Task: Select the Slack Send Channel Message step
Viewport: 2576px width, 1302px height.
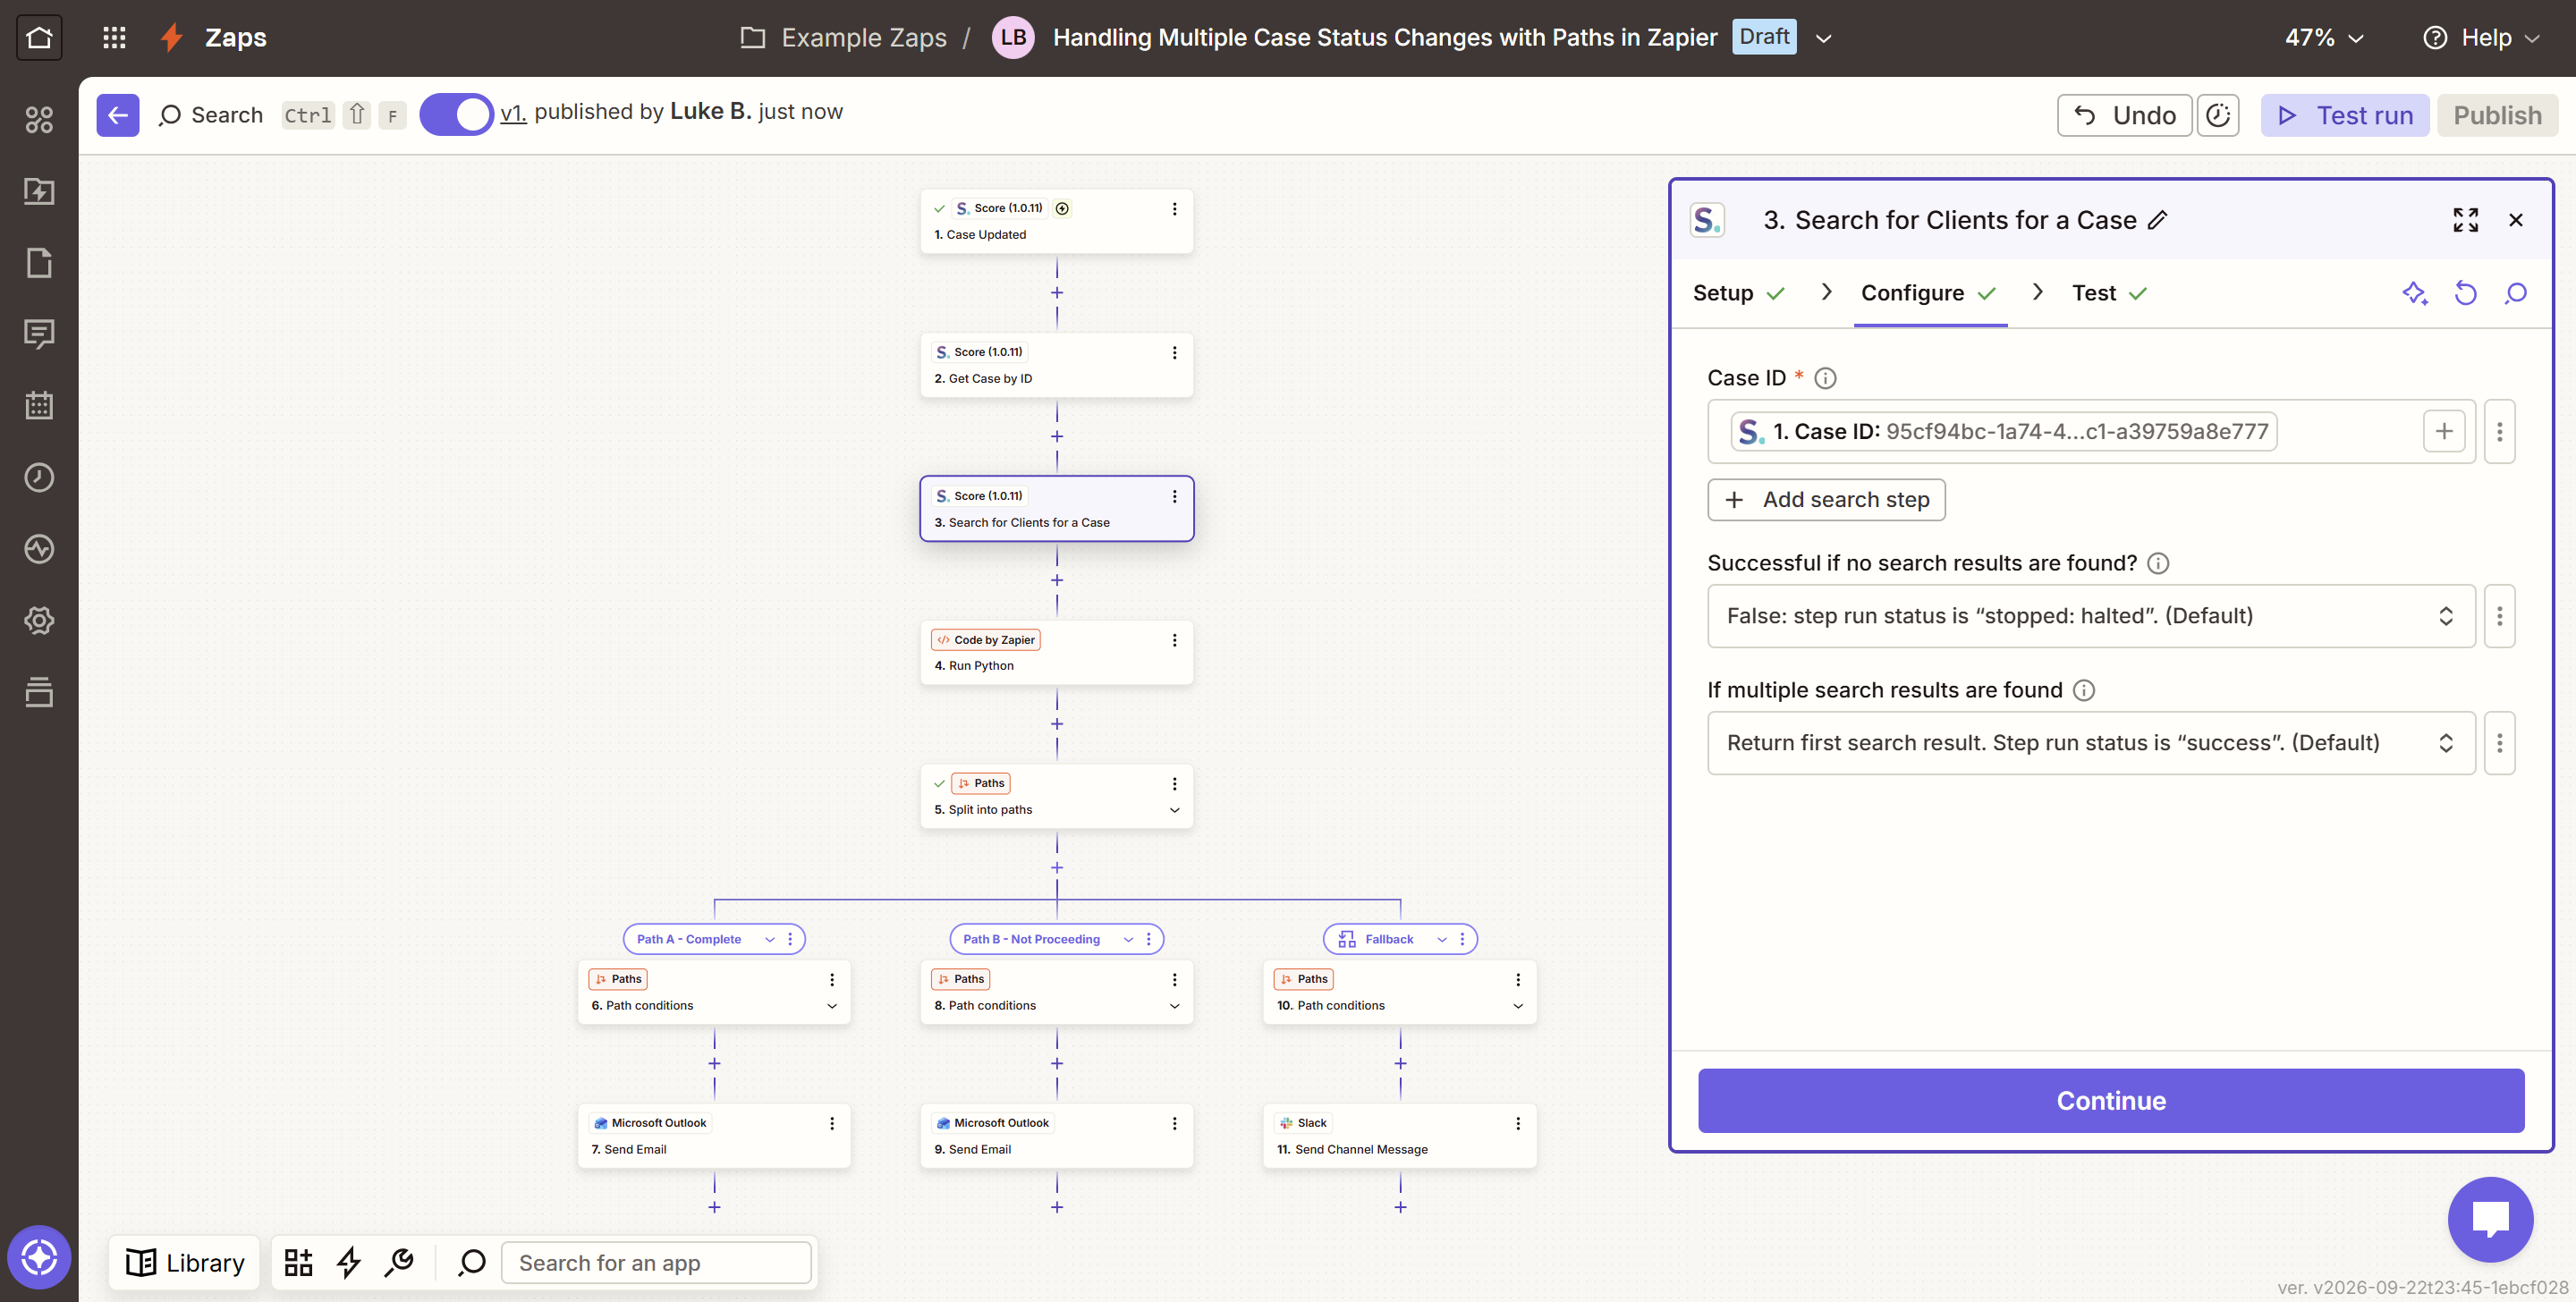Action: click(1400, 1136)
